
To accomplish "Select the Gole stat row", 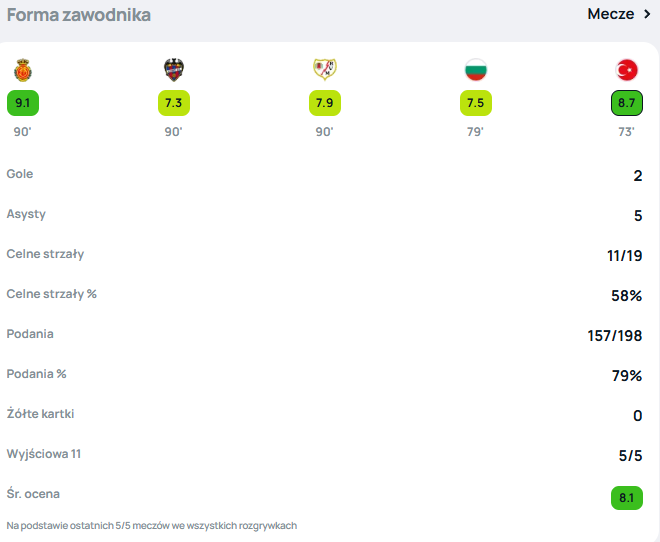I will tap(325, 175).
